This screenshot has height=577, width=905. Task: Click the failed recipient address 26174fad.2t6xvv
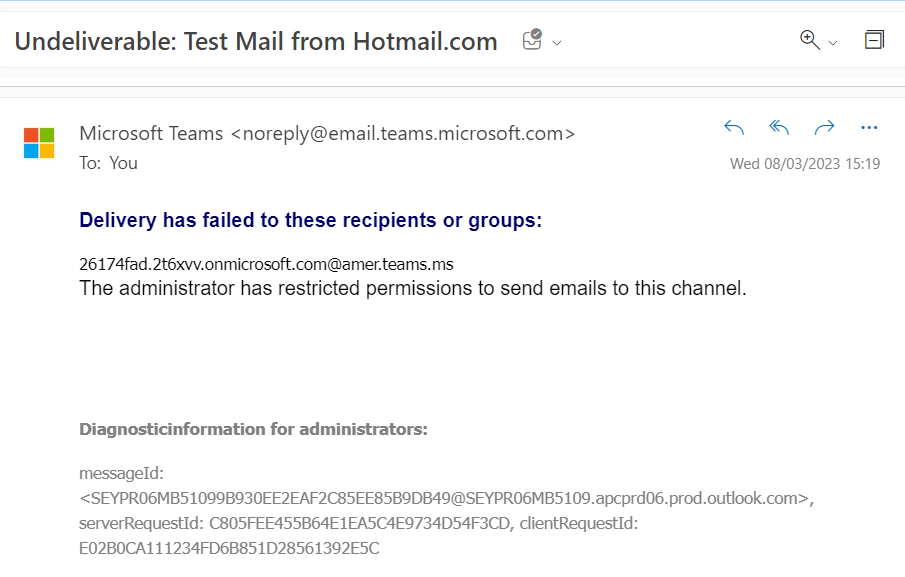[x=266, y=264]
